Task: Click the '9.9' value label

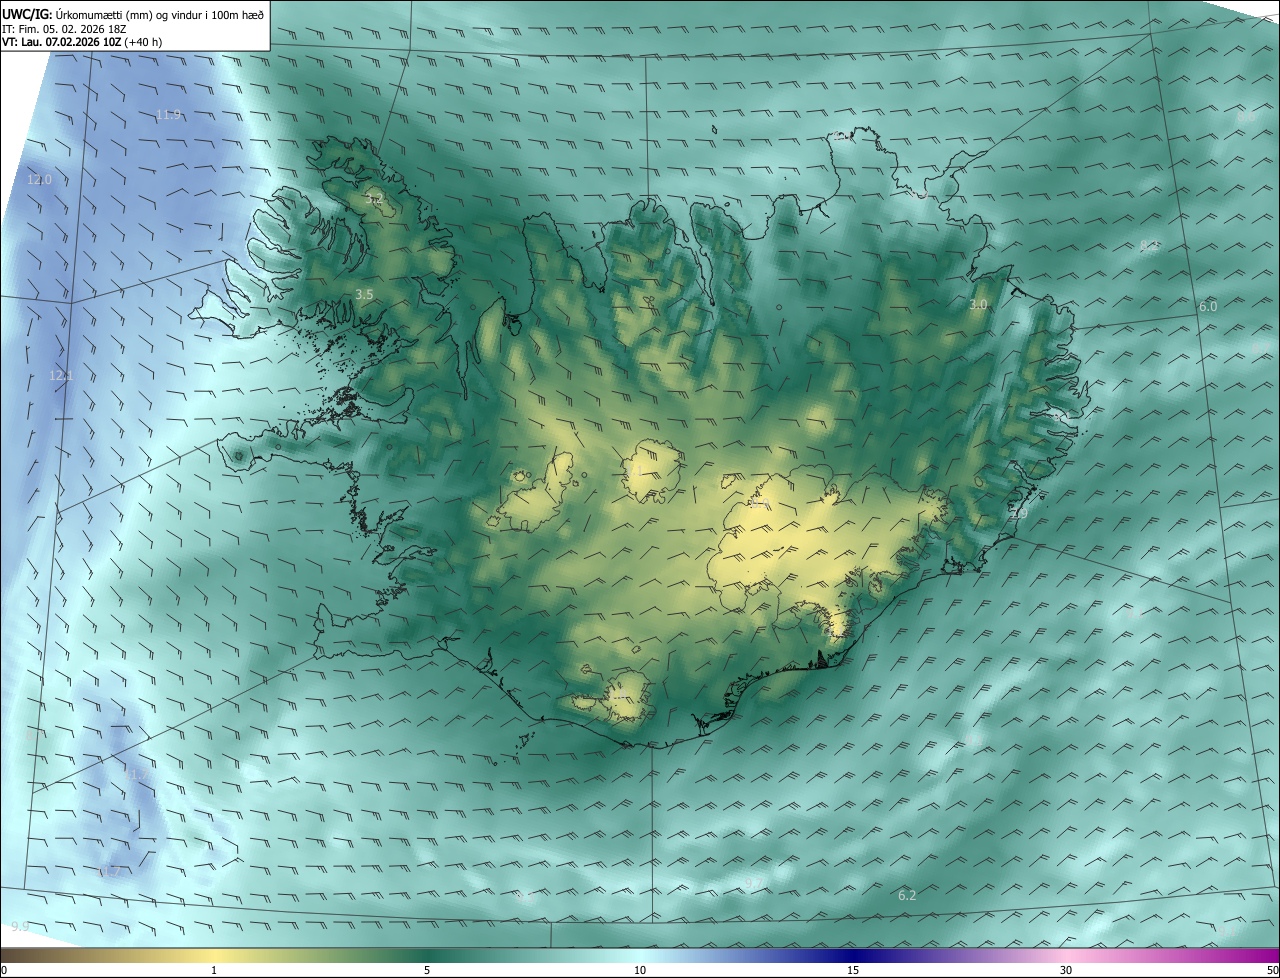Action: tap(19, 928)
